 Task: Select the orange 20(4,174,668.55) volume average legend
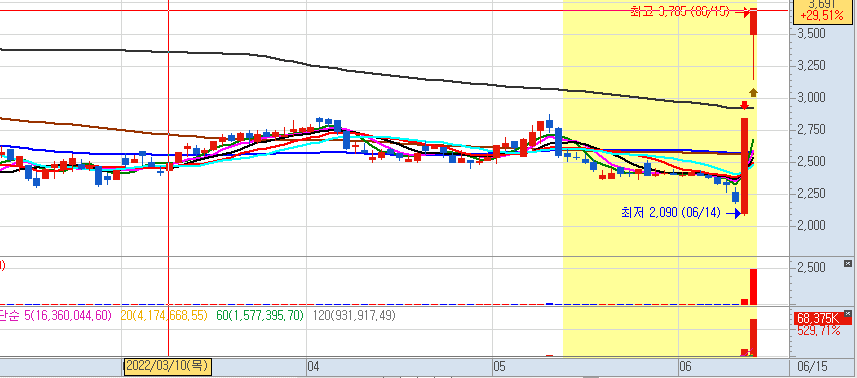click(x=165, y=316)
